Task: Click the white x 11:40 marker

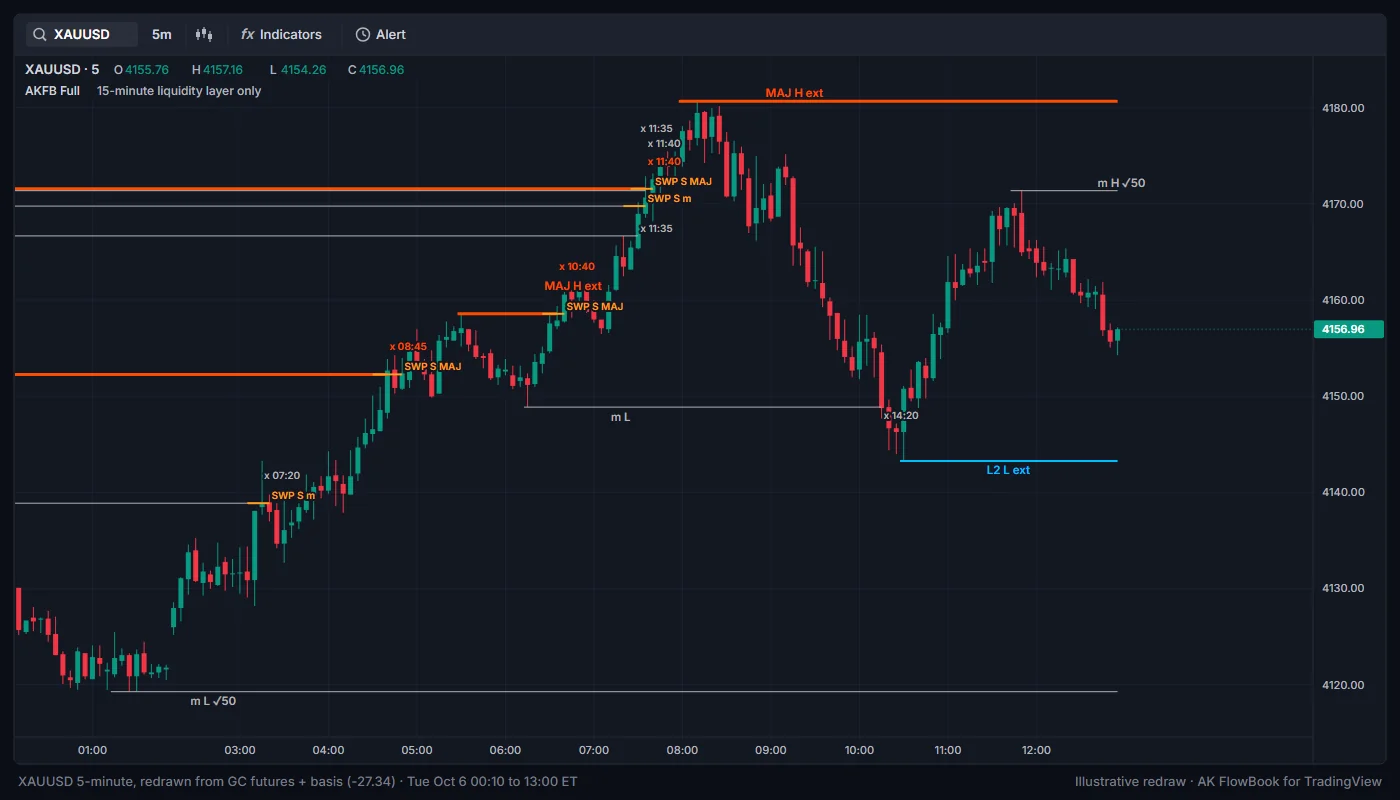Action: coord(664,143)
